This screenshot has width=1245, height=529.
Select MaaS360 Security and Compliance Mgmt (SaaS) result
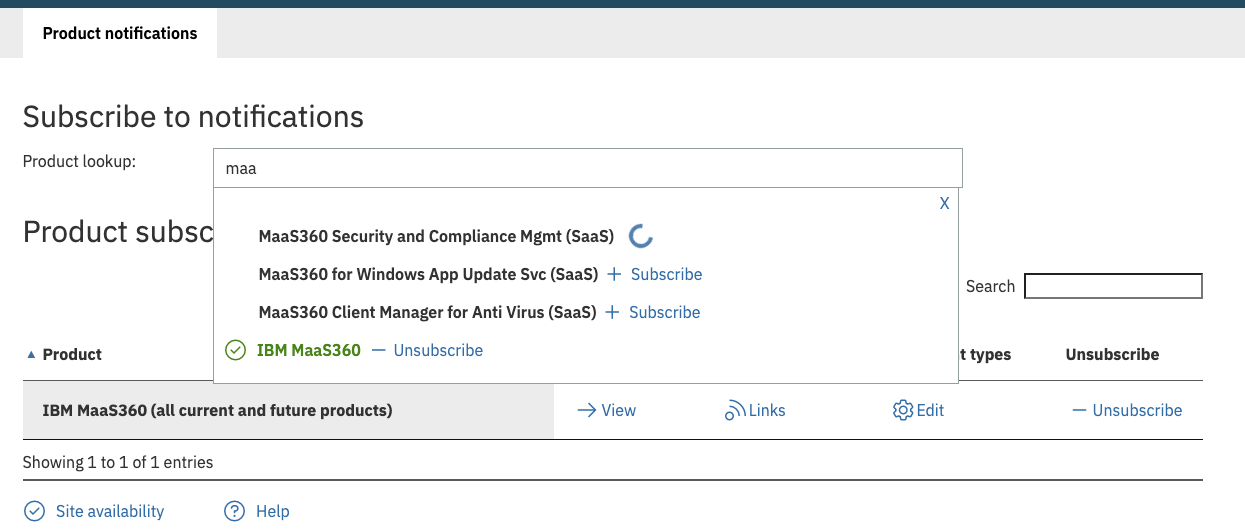tap(436, 237)
